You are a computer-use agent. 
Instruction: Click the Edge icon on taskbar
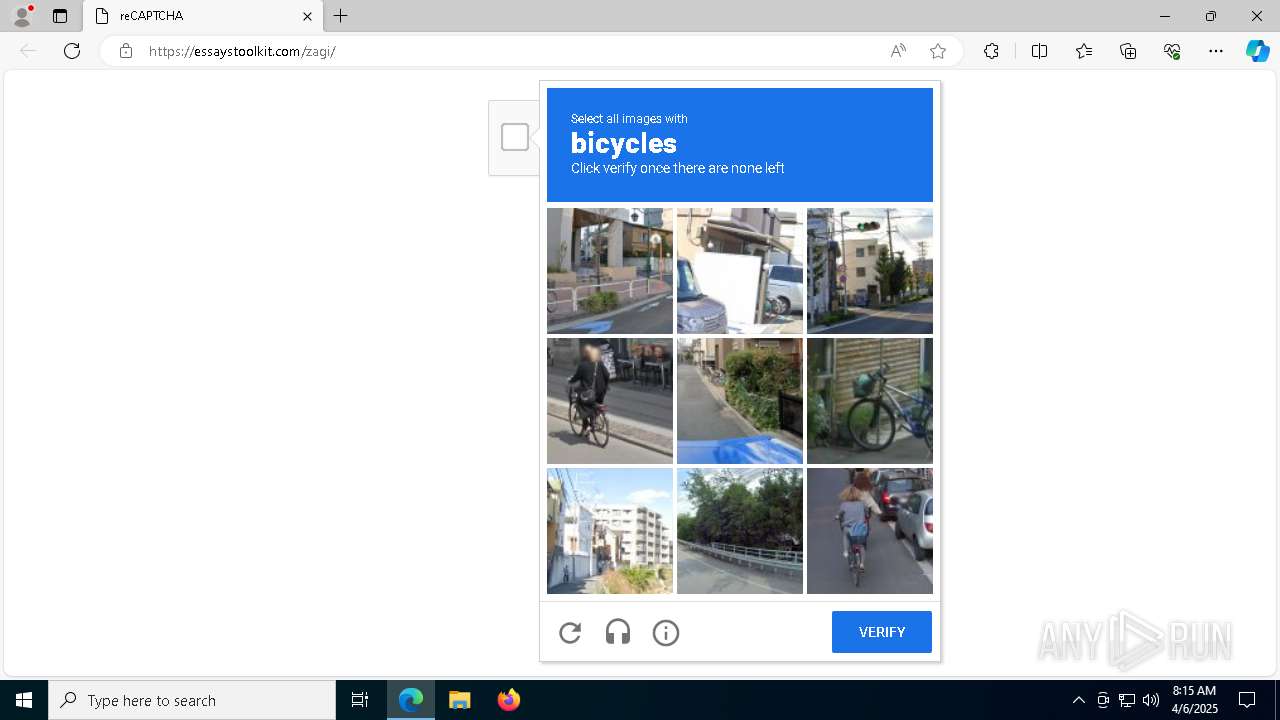click(411, 700)
